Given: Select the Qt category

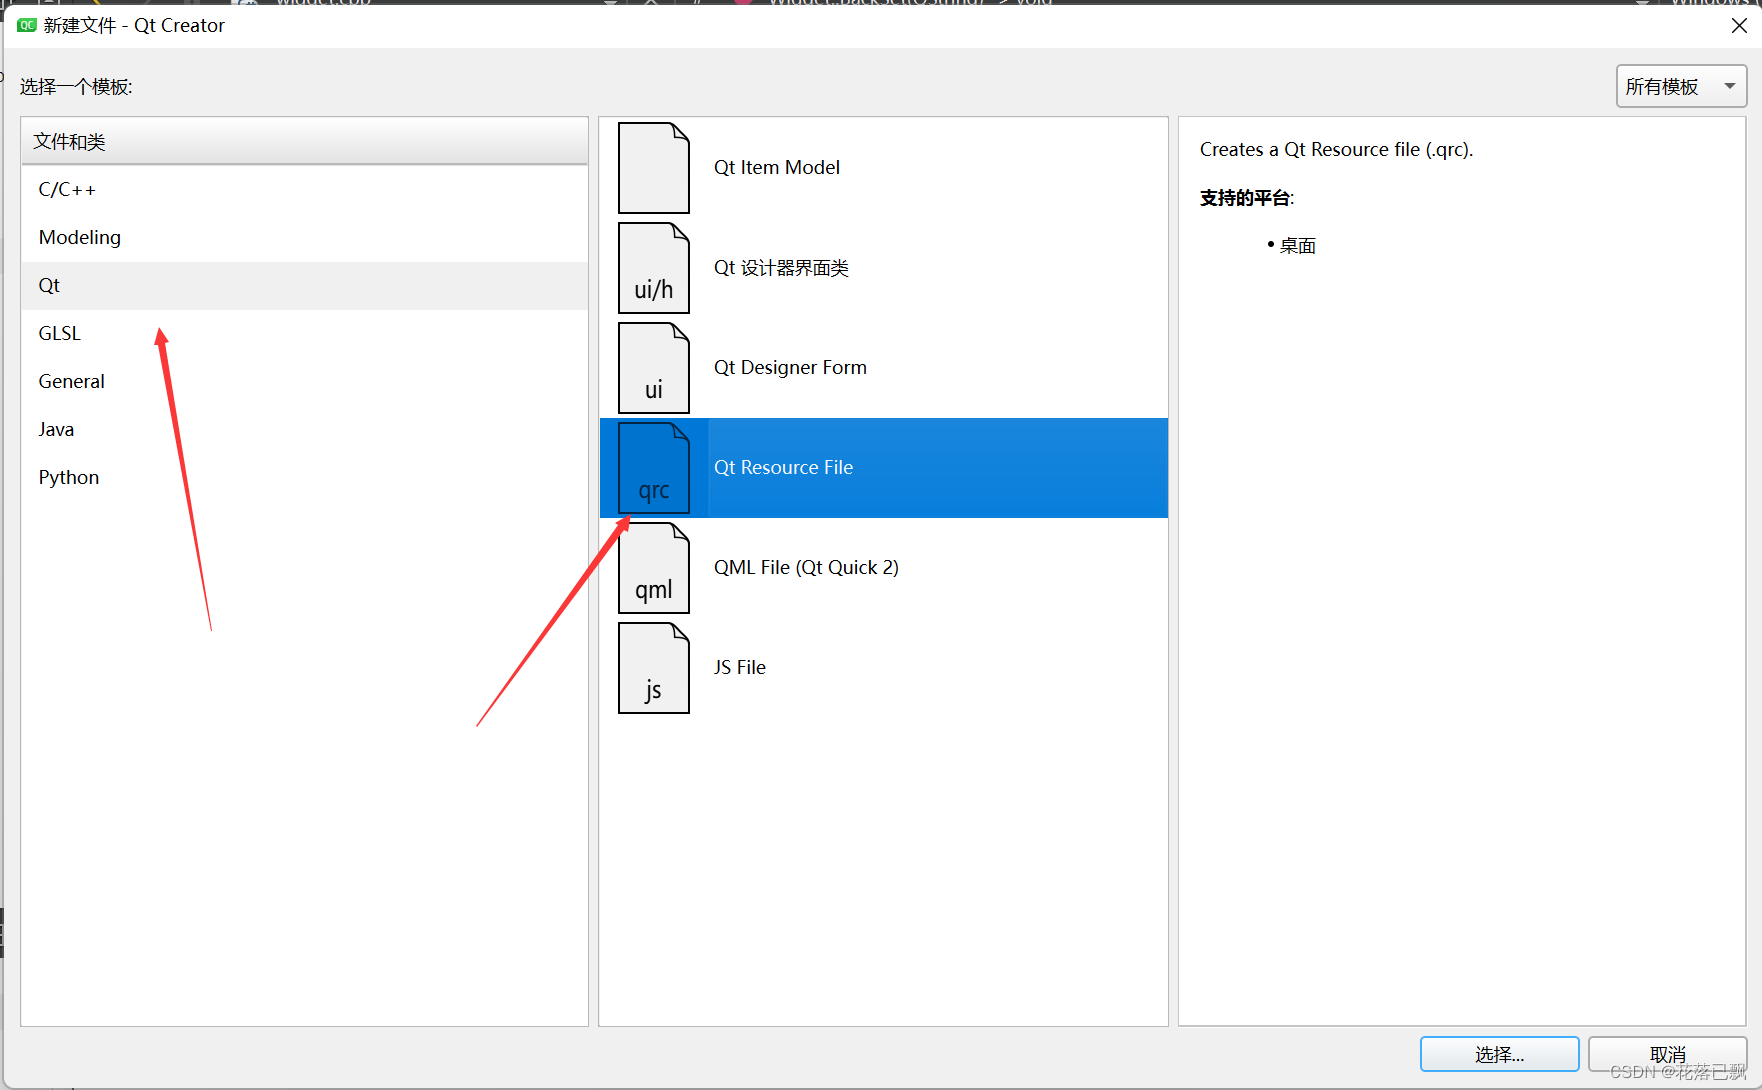Looking at the screenshot, I should tap(305, 286).
